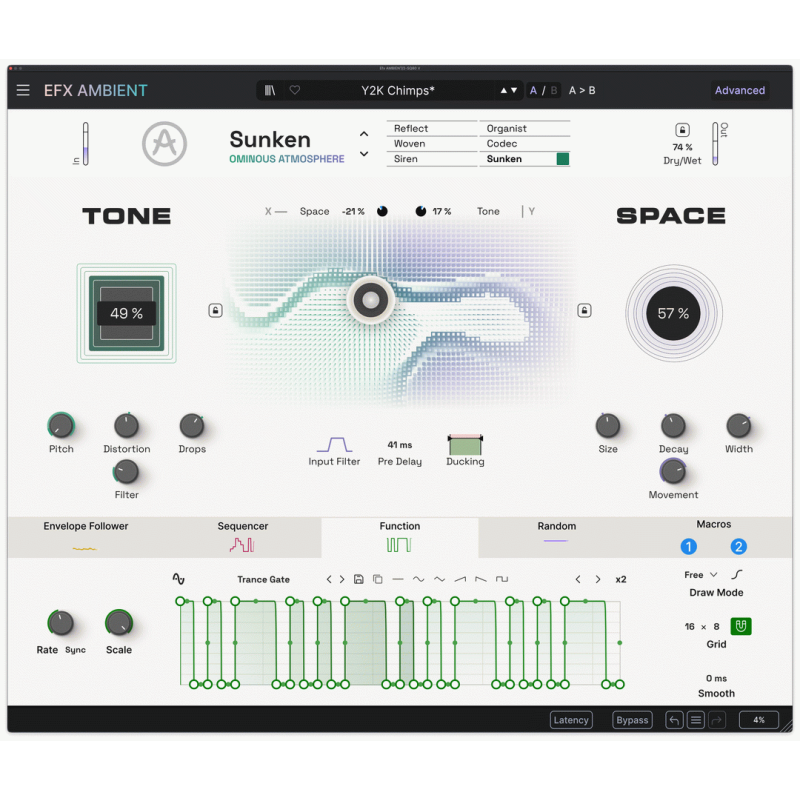
Task: Adjust the Space X amount mini knob
Action: click(x=382, y=211)
